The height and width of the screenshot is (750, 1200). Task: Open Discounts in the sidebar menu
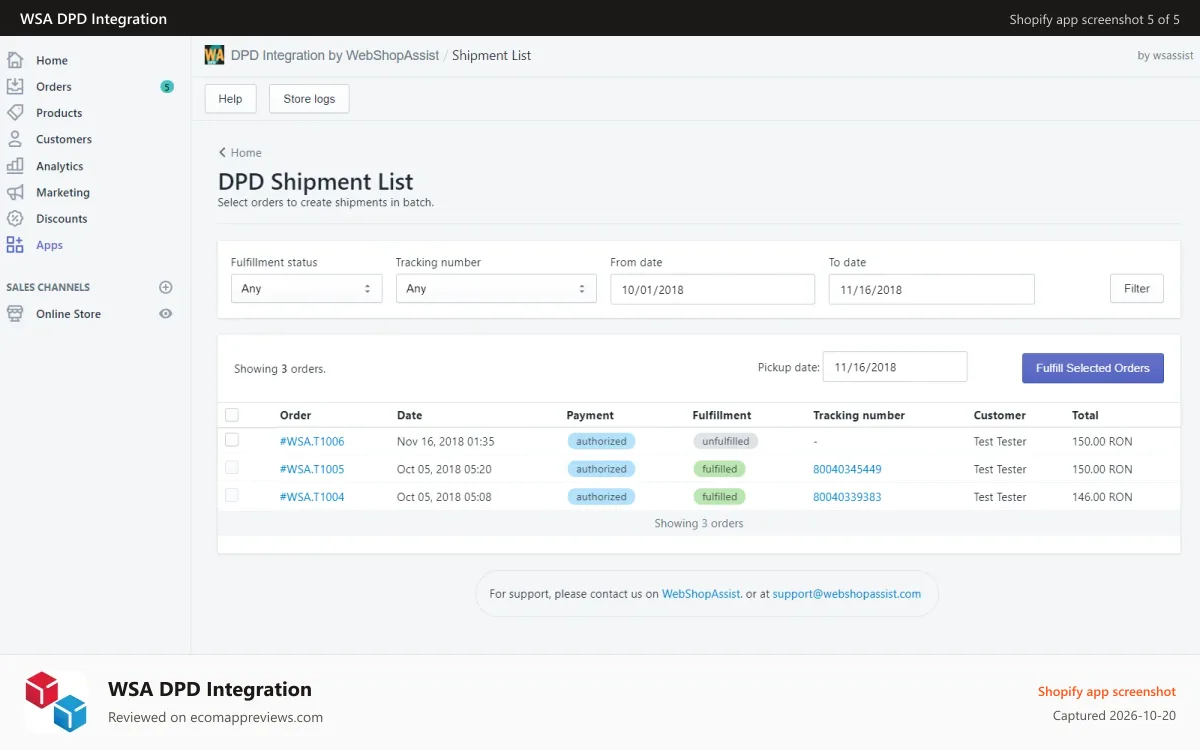click(x=62, y=218)
